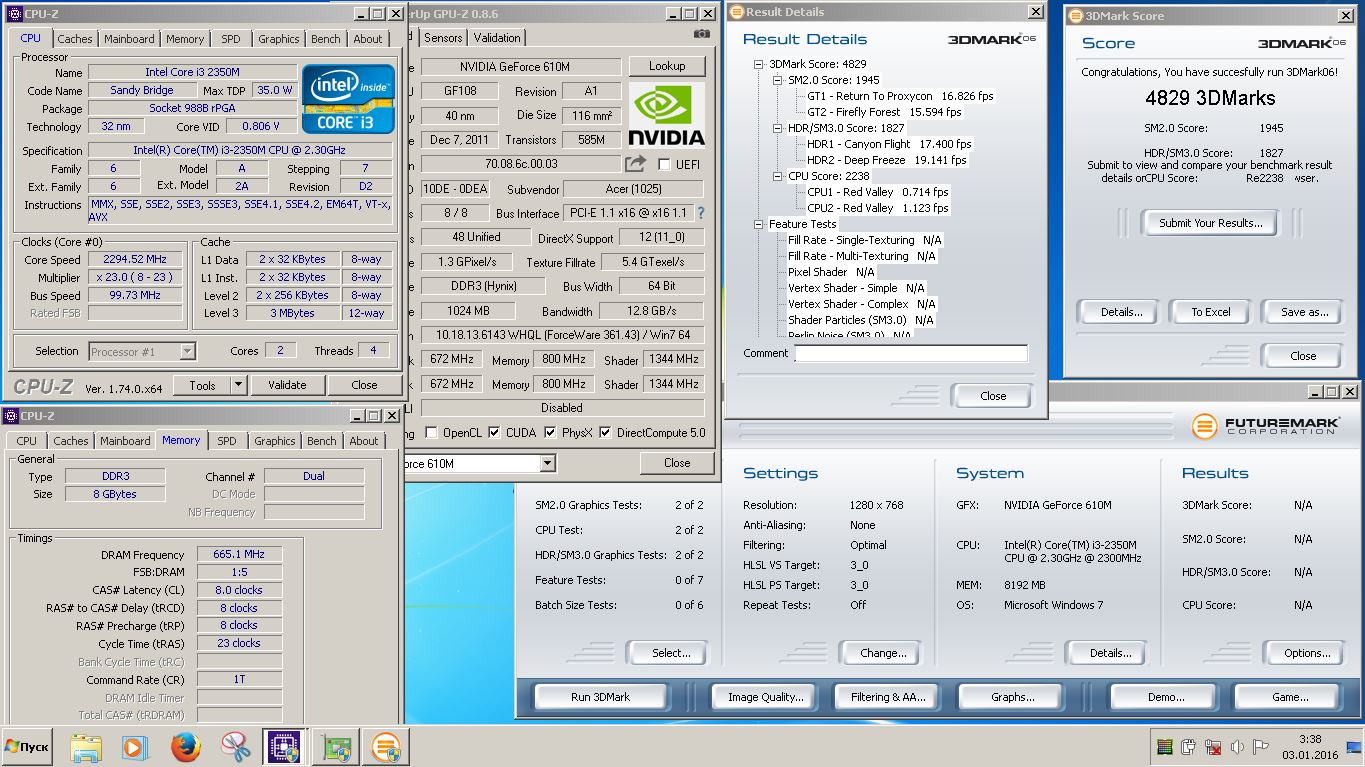The image size is (1365, 767).
Task: Switch to the CPU-Z taskbar icon
Action: pyautogui.click(x=284, y=747)
